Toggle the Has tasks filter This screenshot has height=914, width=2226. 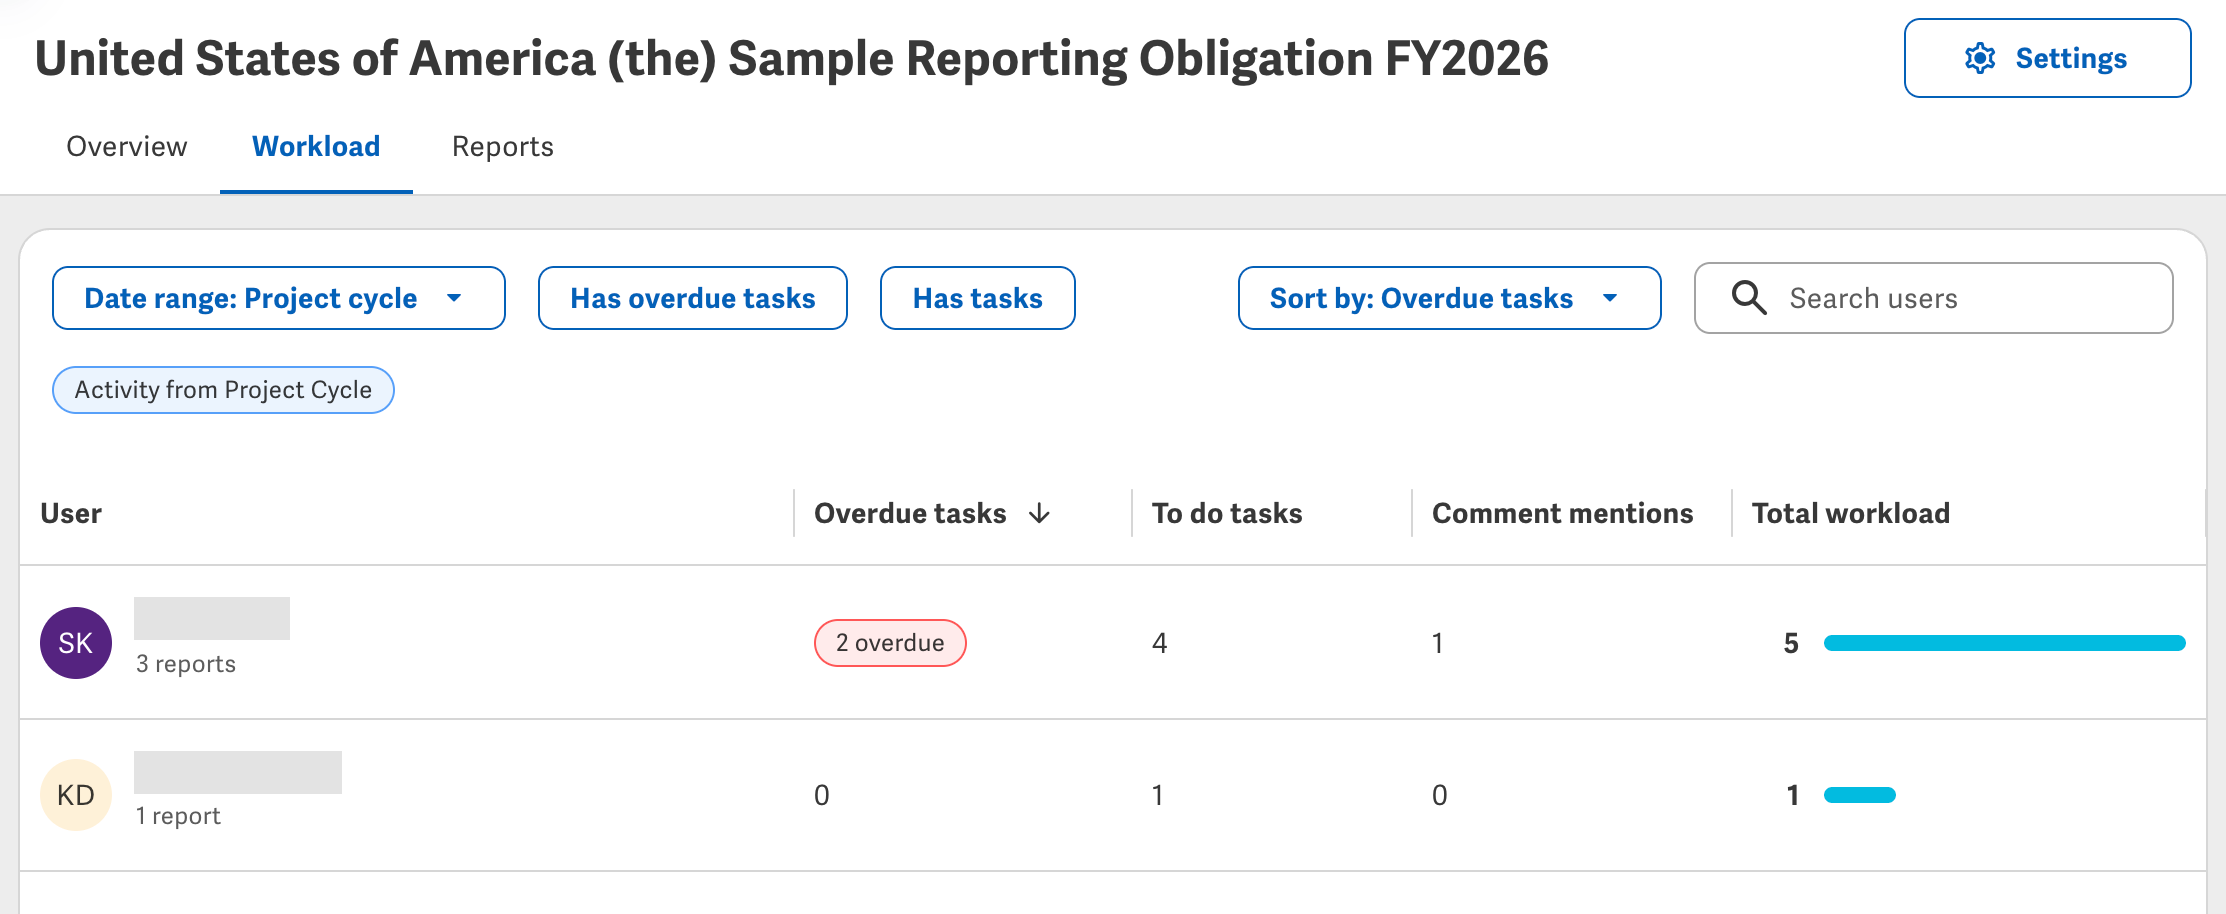pyautogui.click(x=978, y=298)
